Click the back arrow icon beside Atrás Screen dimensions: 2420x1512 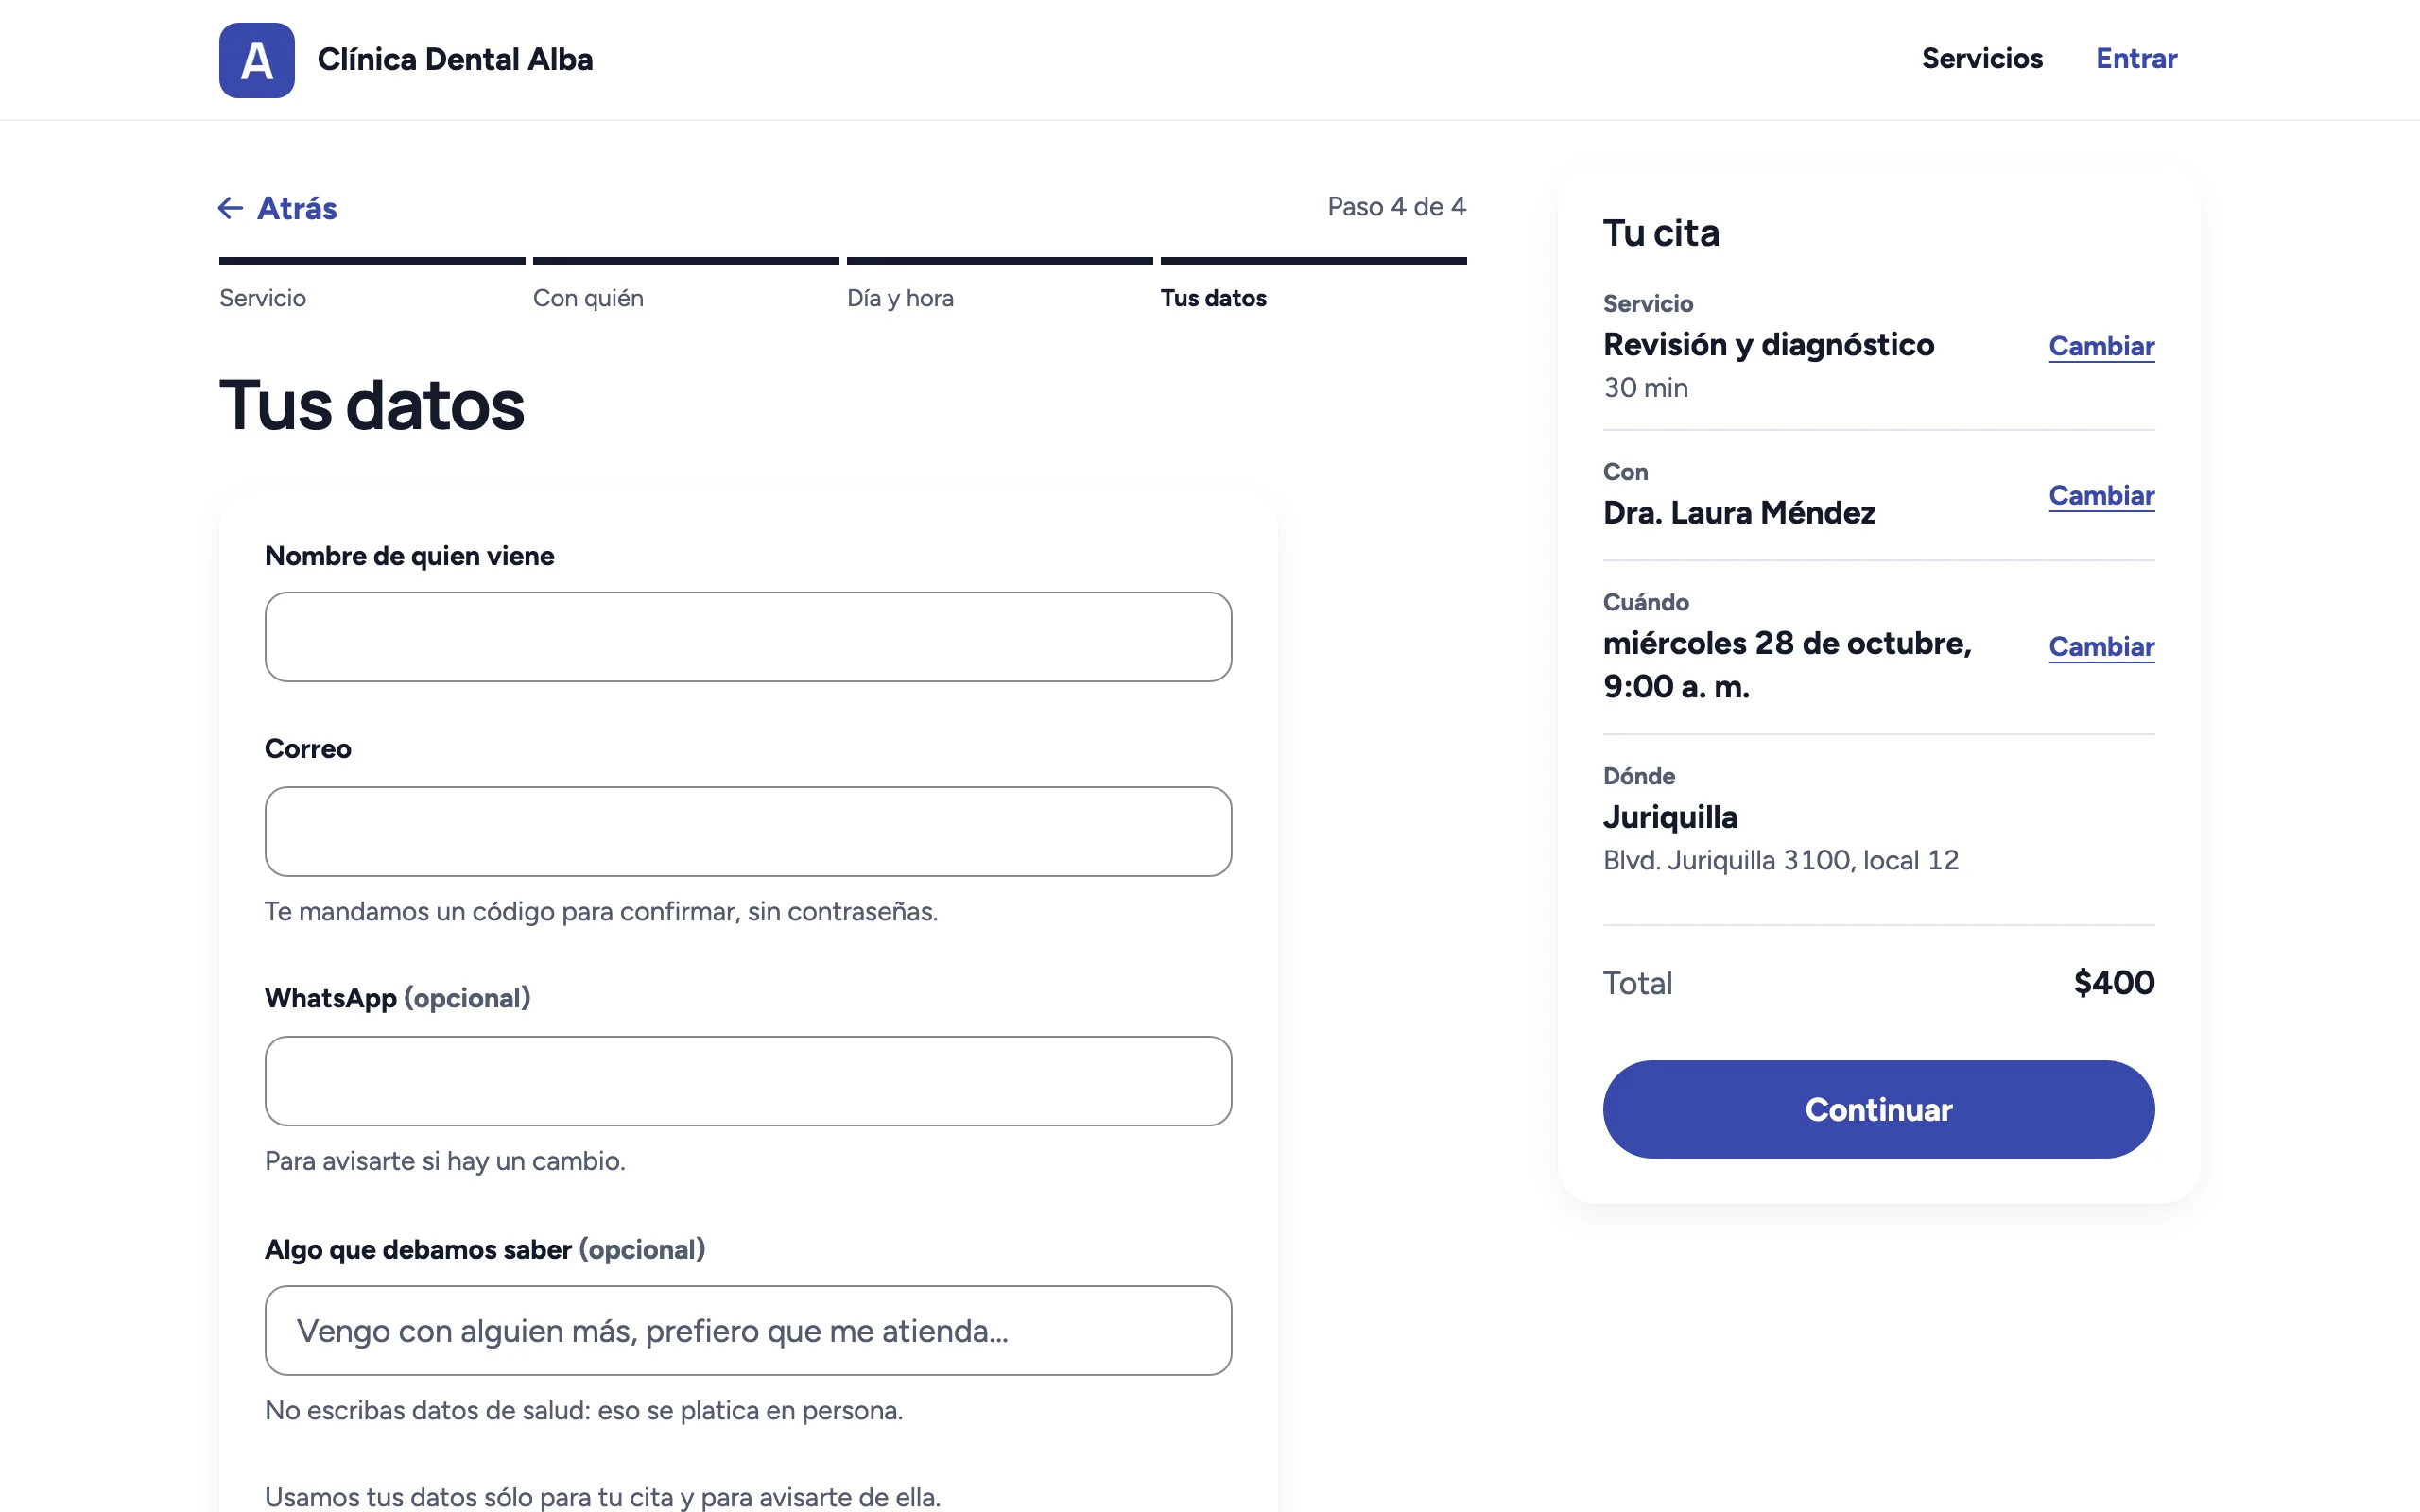(x=231, y=208)
